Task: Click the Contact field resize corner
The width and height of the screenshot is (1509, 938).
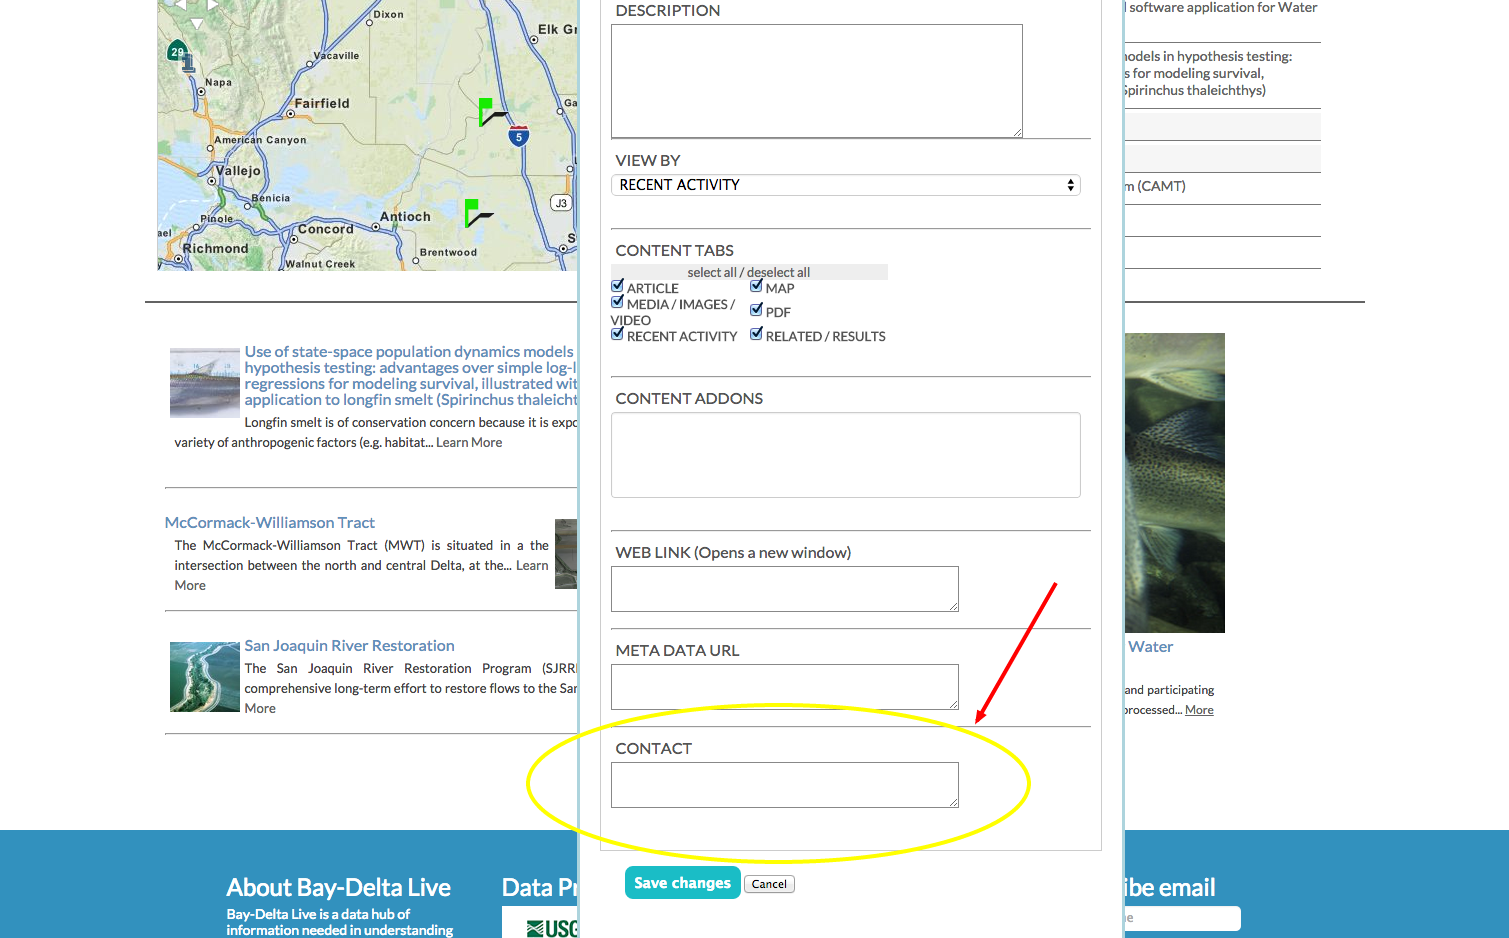Action: pyautogui.click(x=953, y=802)
